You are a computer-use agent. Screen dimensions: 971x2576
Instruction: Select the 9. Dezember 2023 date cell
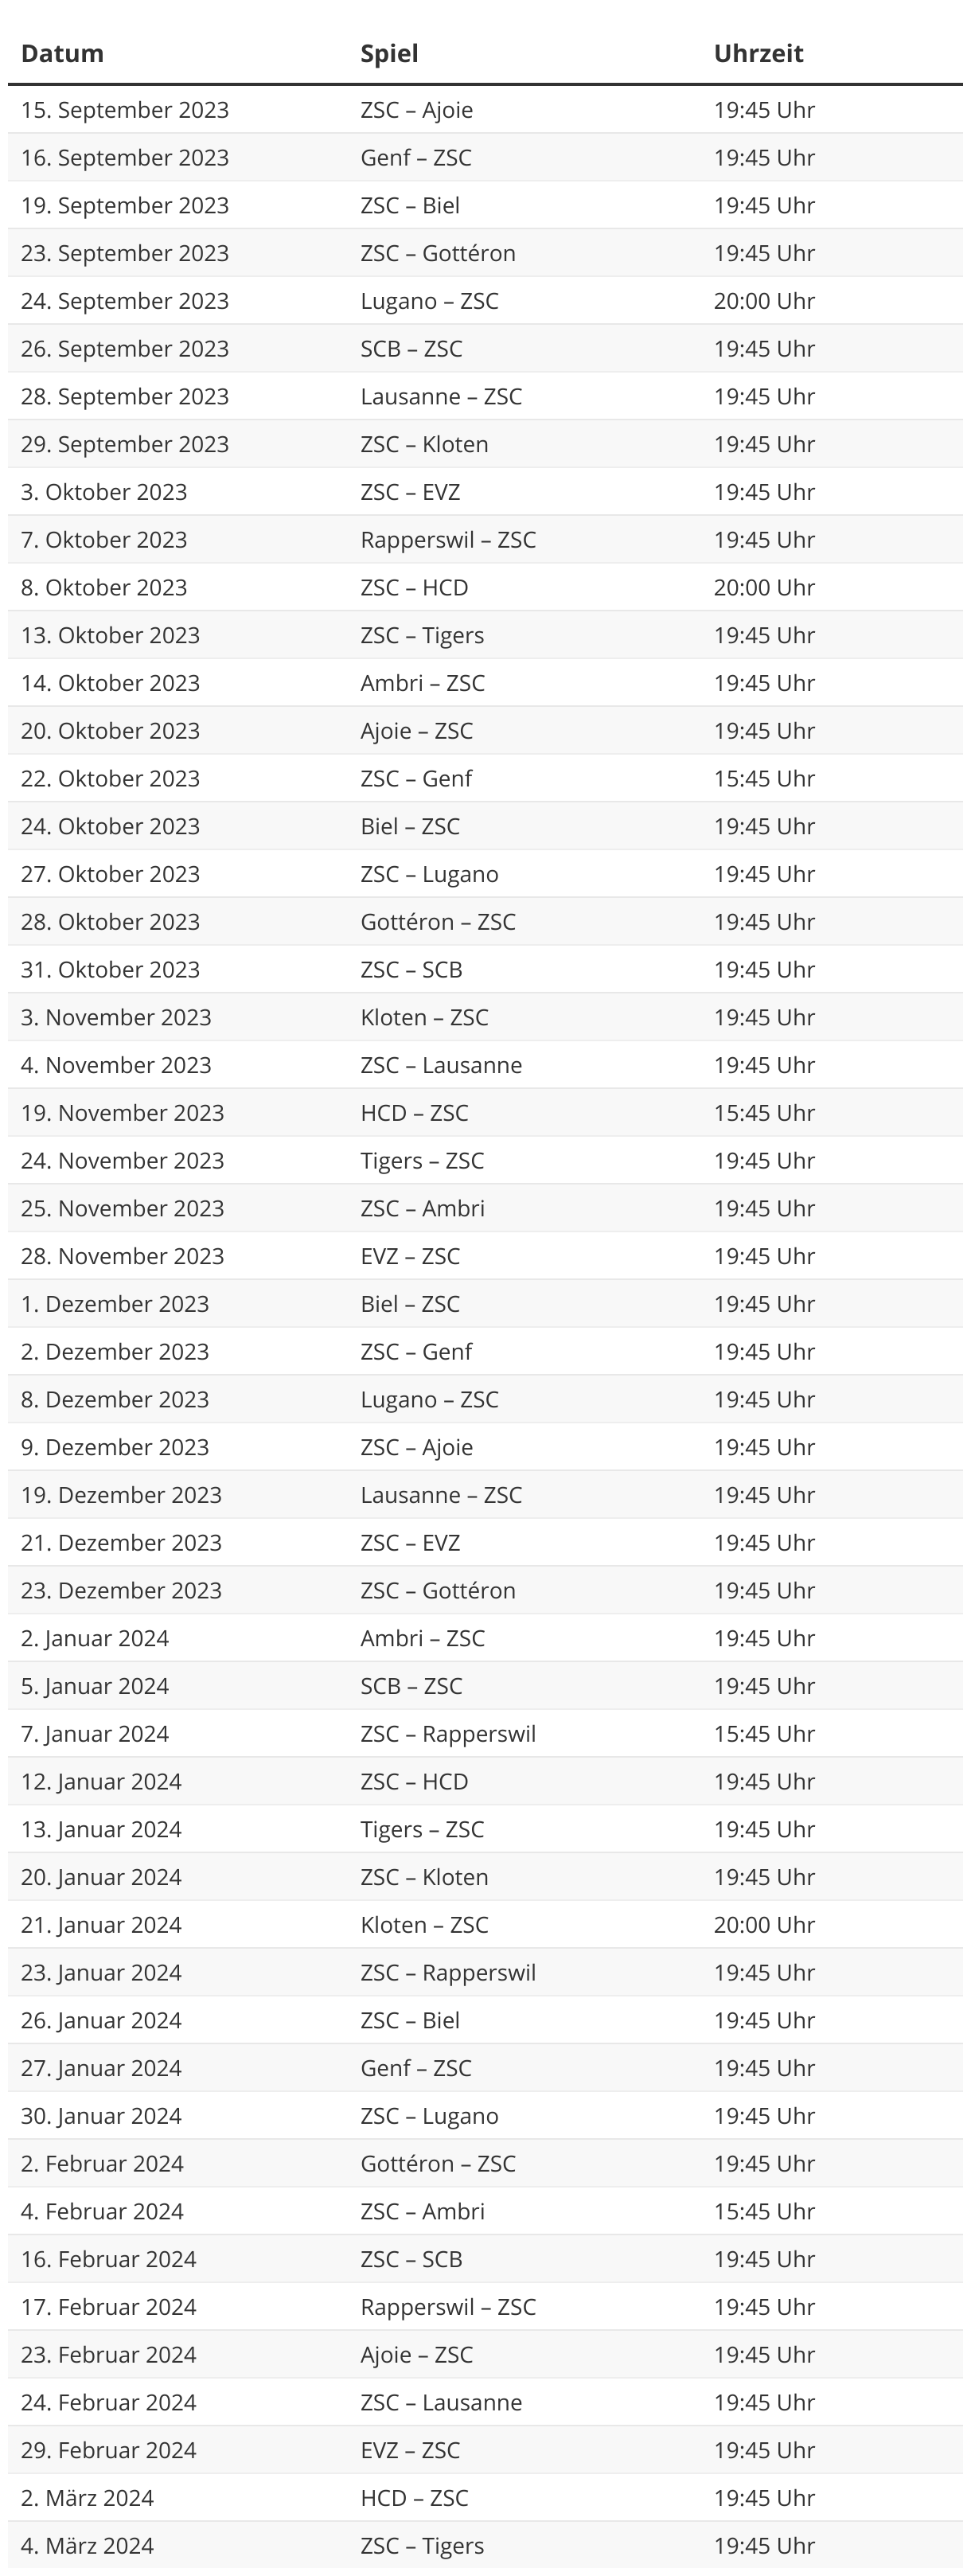115,1447
